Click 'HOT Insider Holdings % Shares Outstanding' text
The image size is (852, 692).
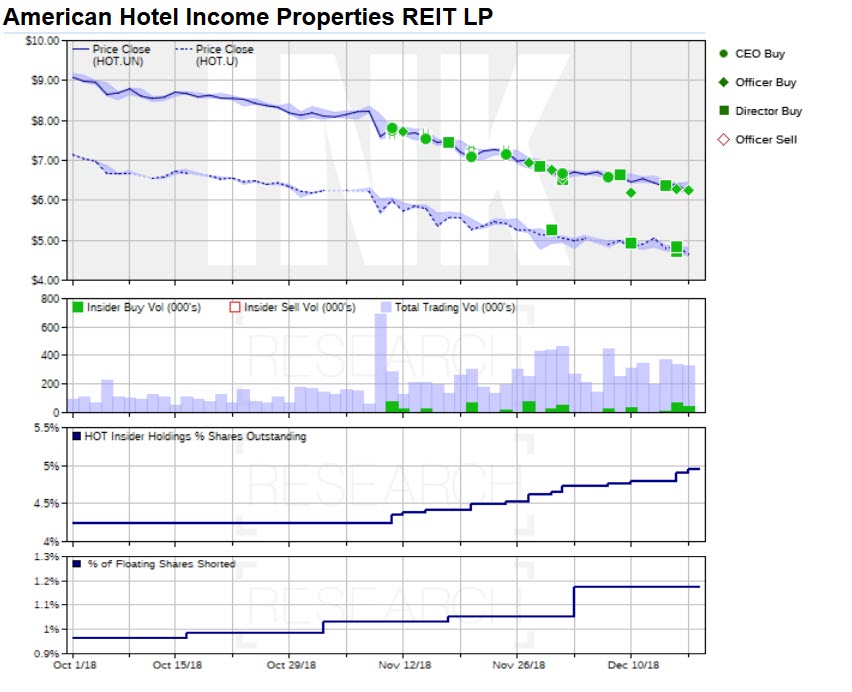[195, 436]
